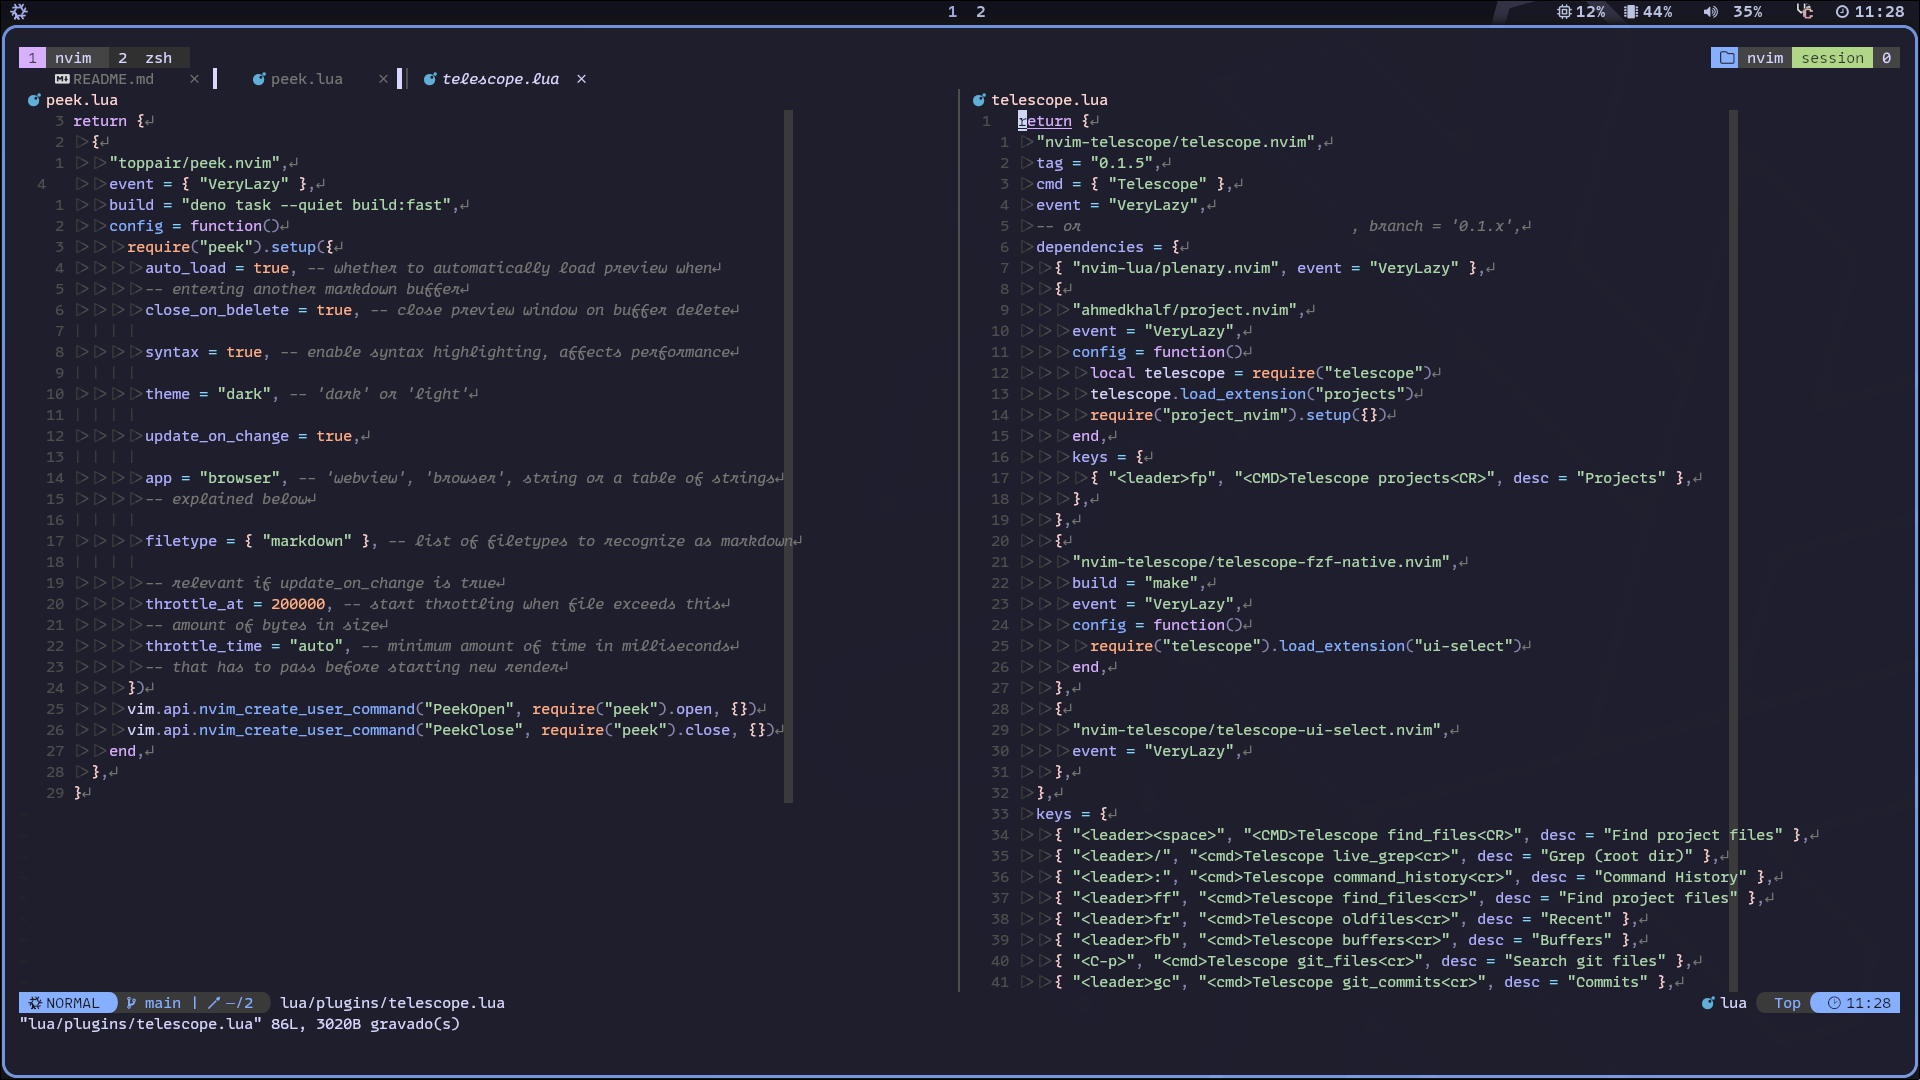
Task: Click the left pane vertical scrollbar
Action: 789,455
